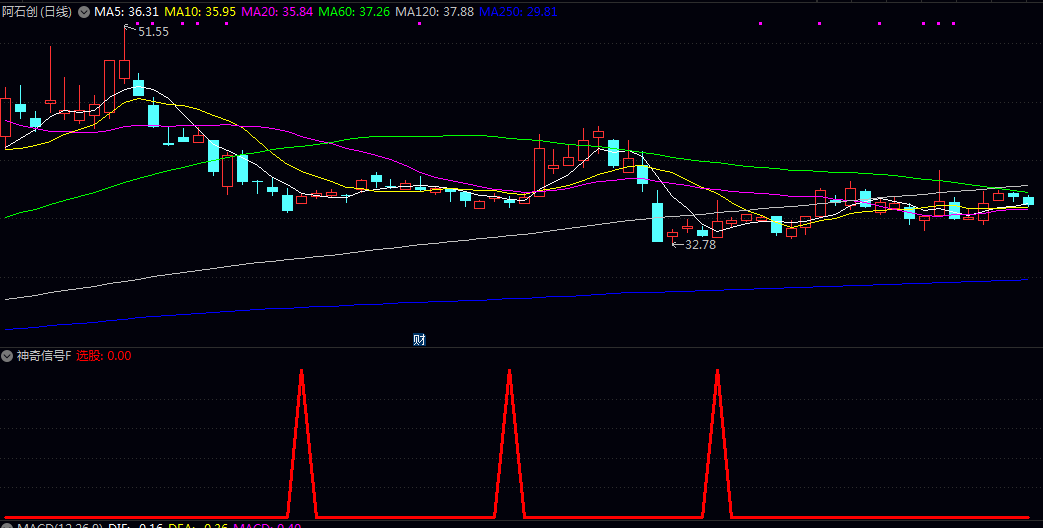Screen dimensions: 1043x528
Task: Open the MACD indicator dropdown arrow
Action: point(8,527)
